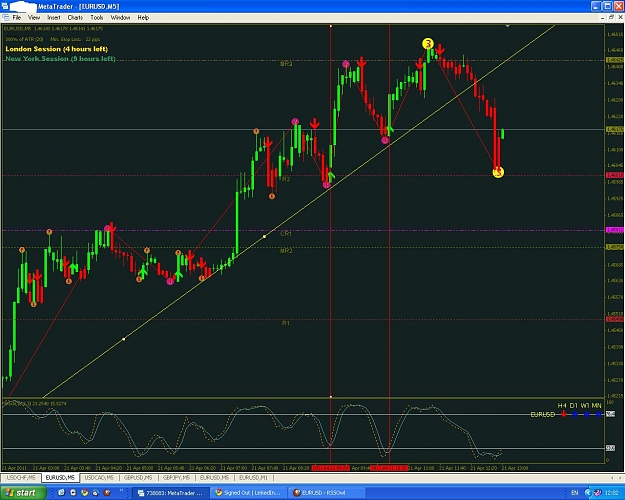Open the File menu
The height and width of the screenshot is (500, 625).
(16, 18)
